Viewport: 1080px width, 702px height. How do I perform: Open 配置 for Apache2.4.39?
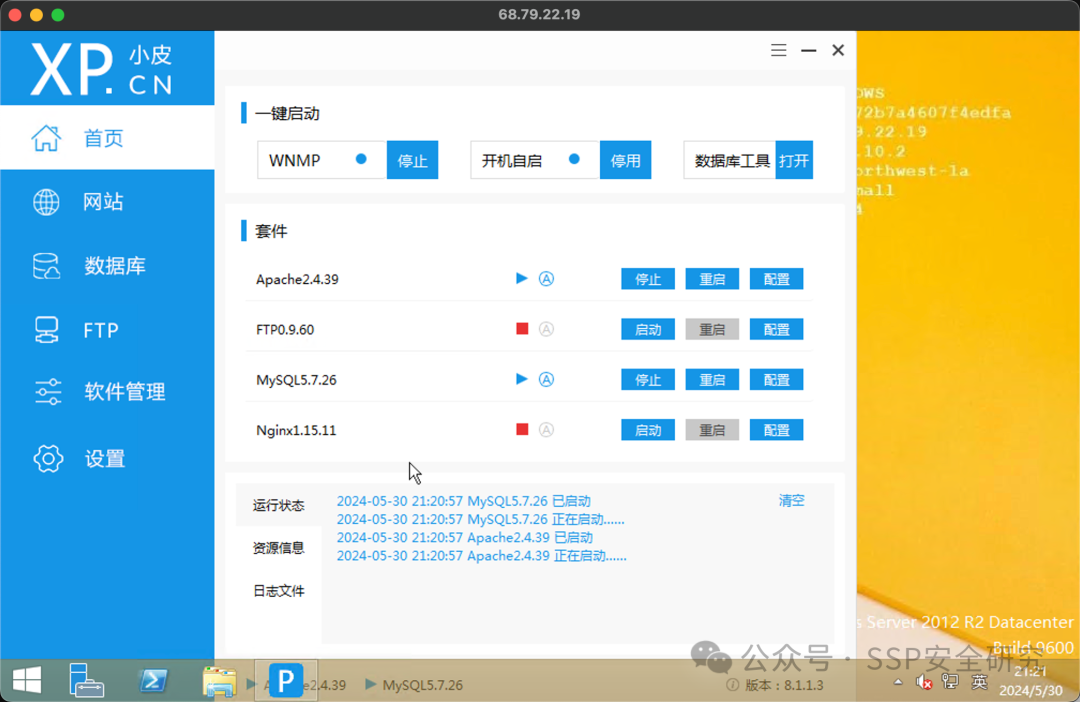point(776,279)
